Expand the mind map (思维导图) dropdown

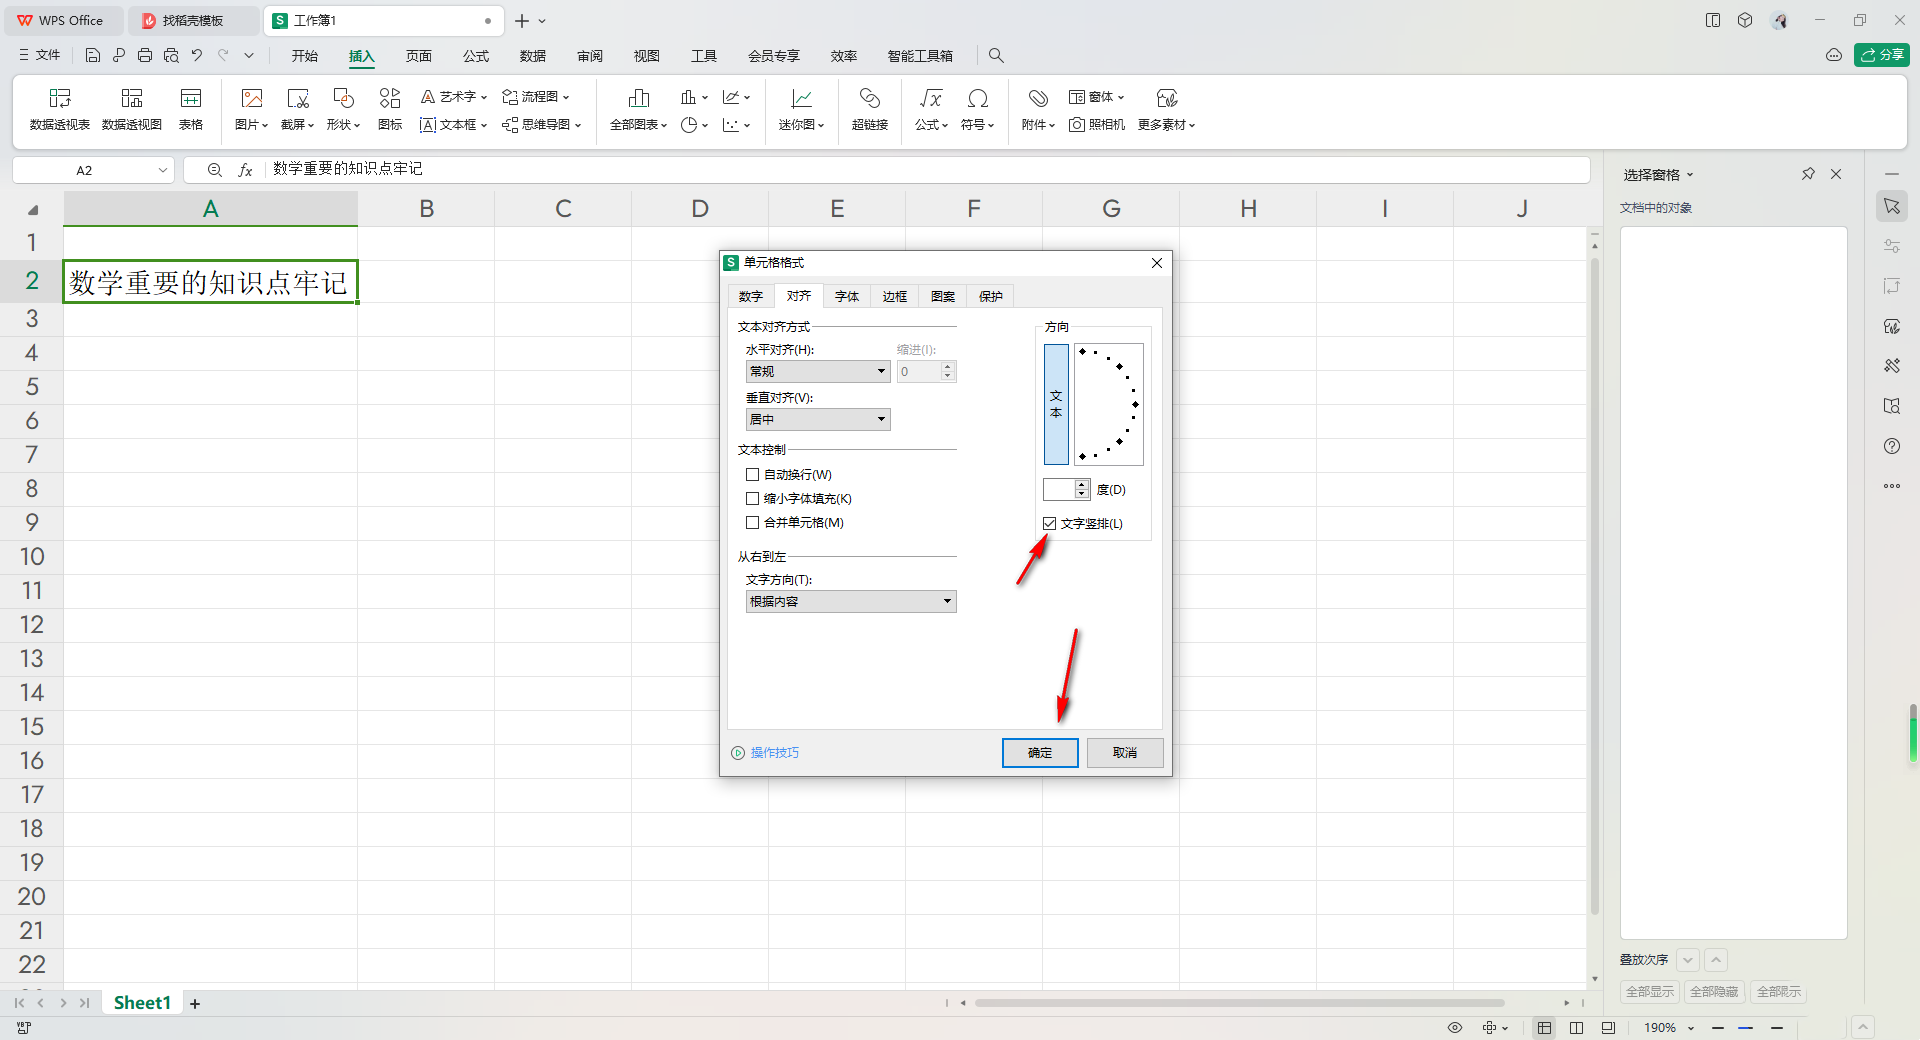click(578, 125)
